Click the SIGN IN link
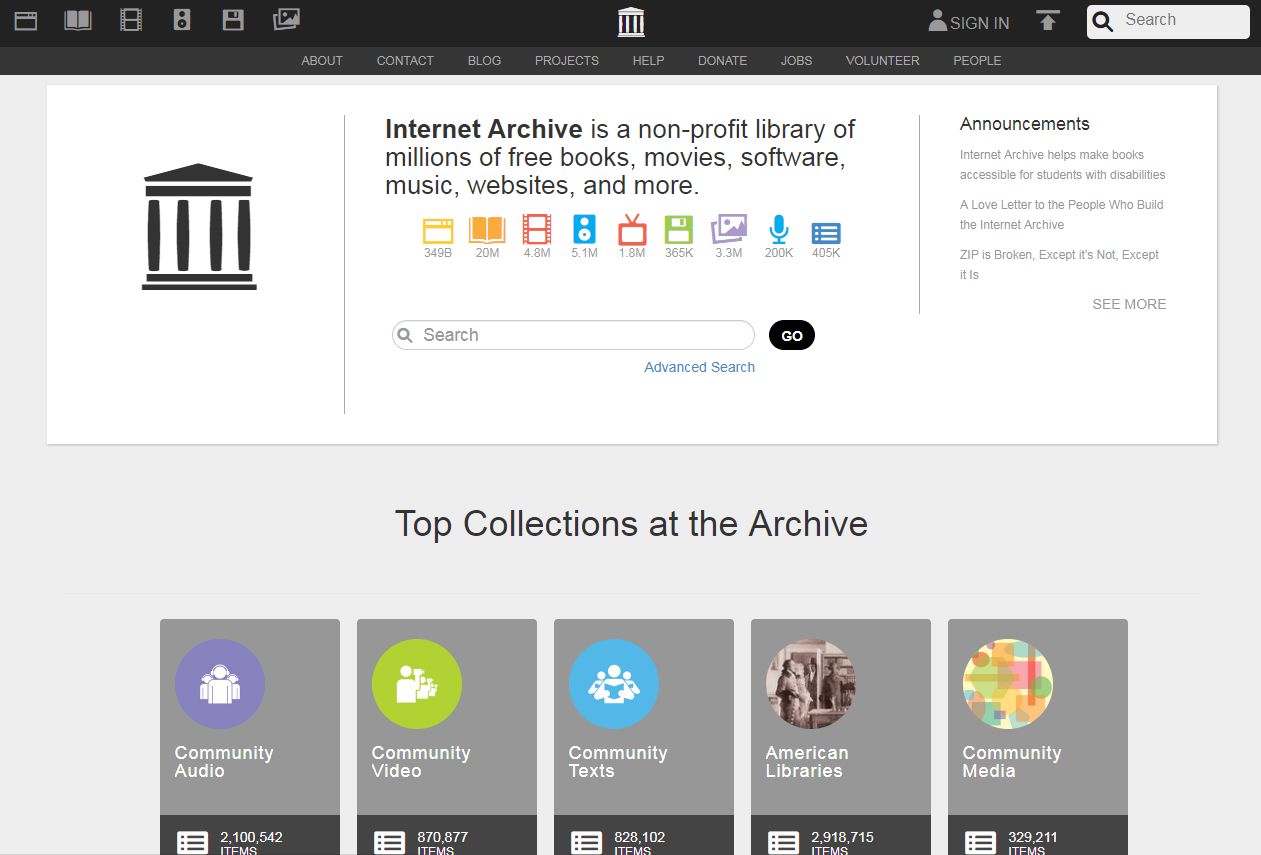1261x855 pixels. click(x=979, y=23)
